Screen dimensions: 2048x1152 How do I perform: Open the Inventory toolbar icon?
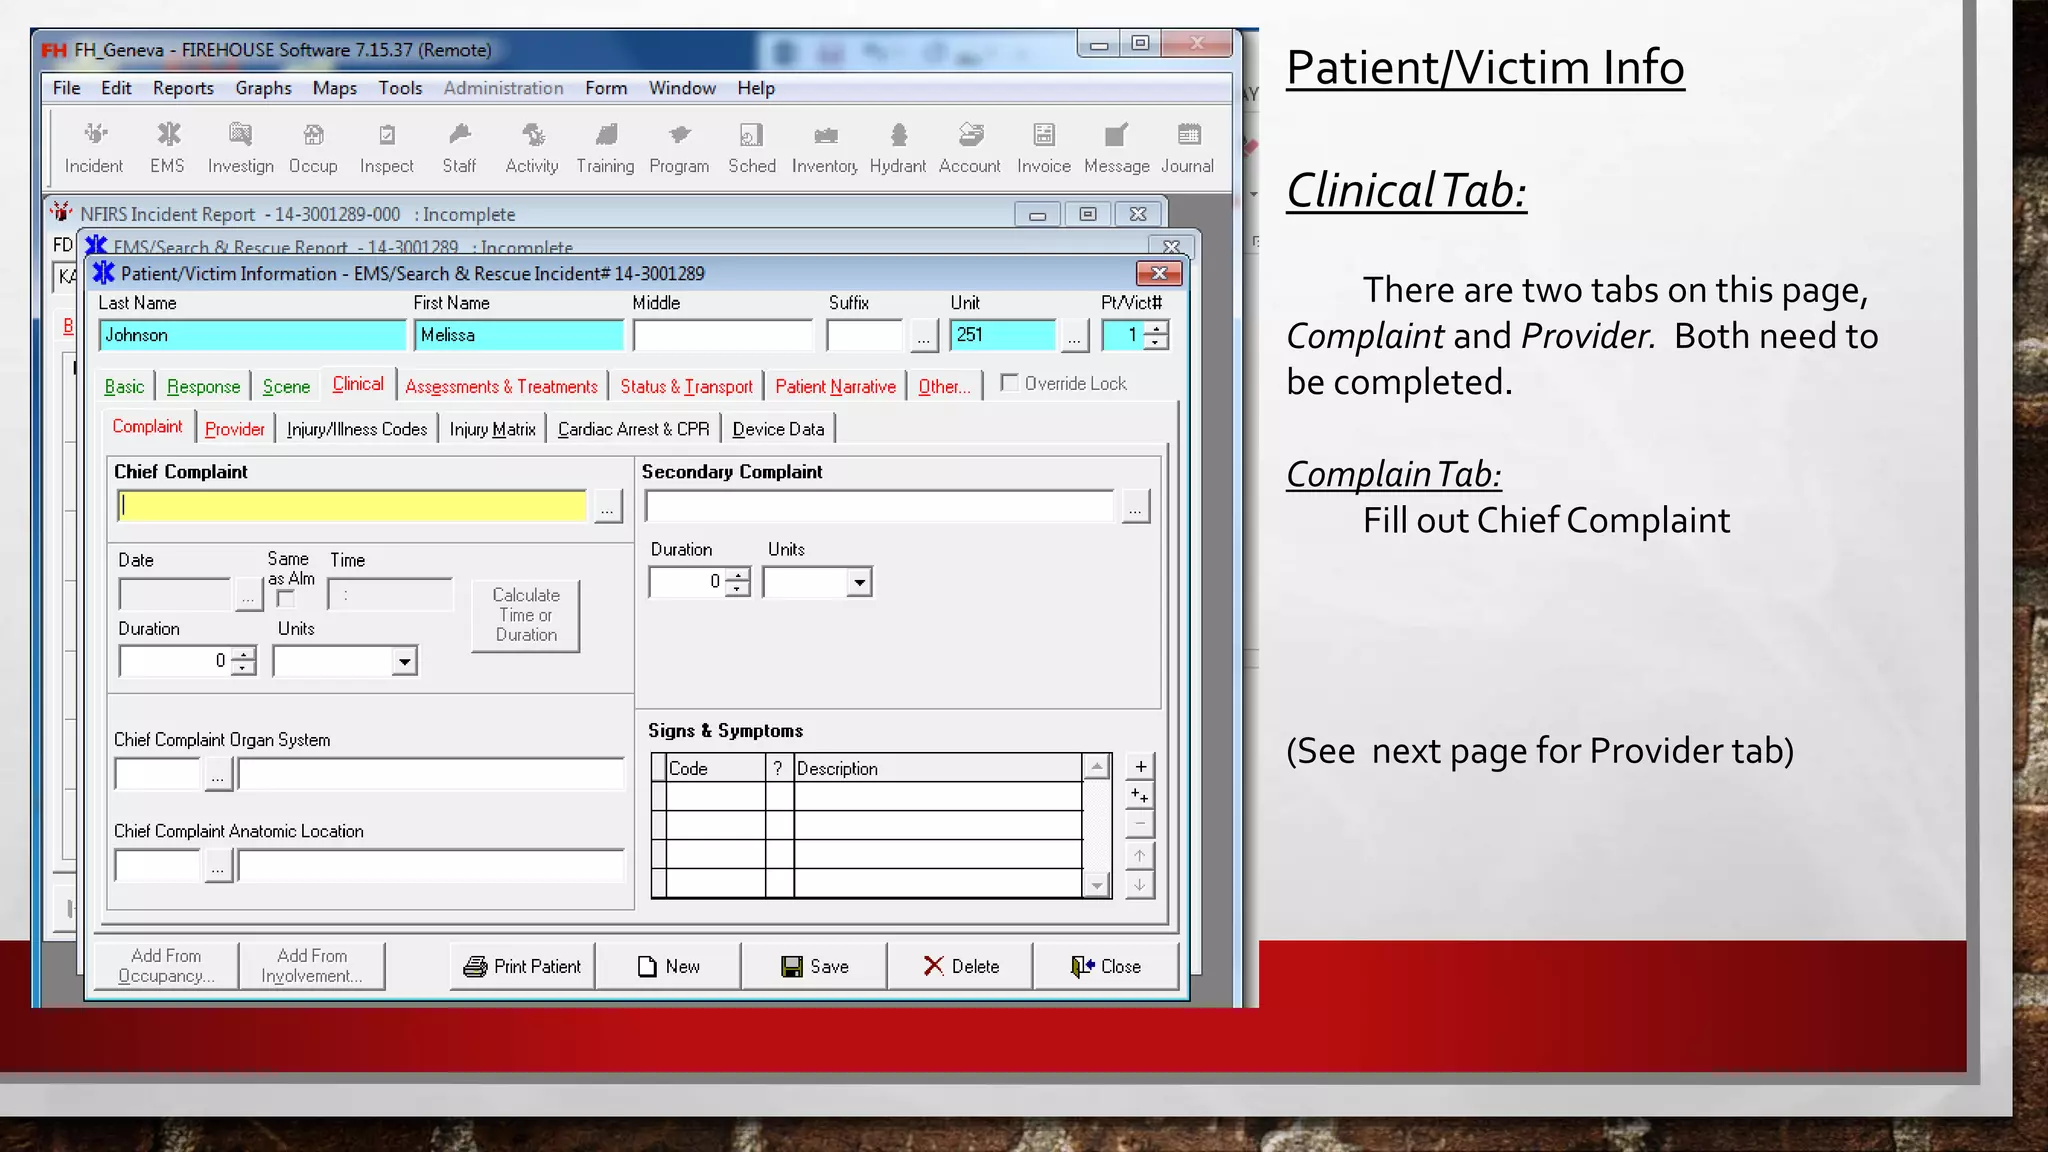coord(825,148)
